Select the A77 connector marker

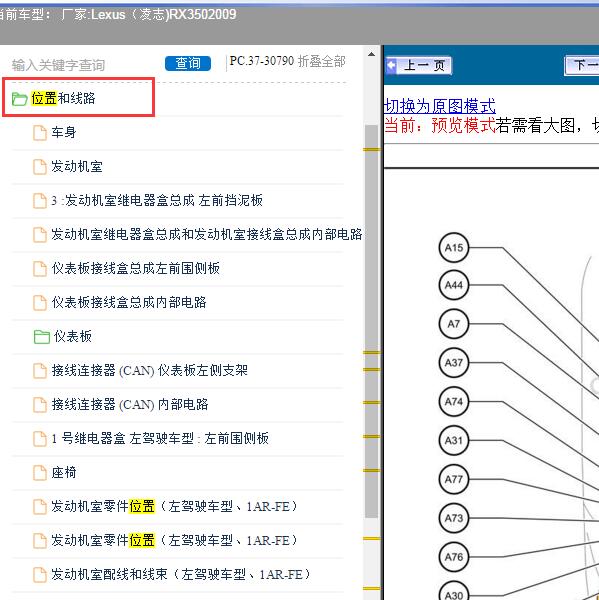coord(454,479)
